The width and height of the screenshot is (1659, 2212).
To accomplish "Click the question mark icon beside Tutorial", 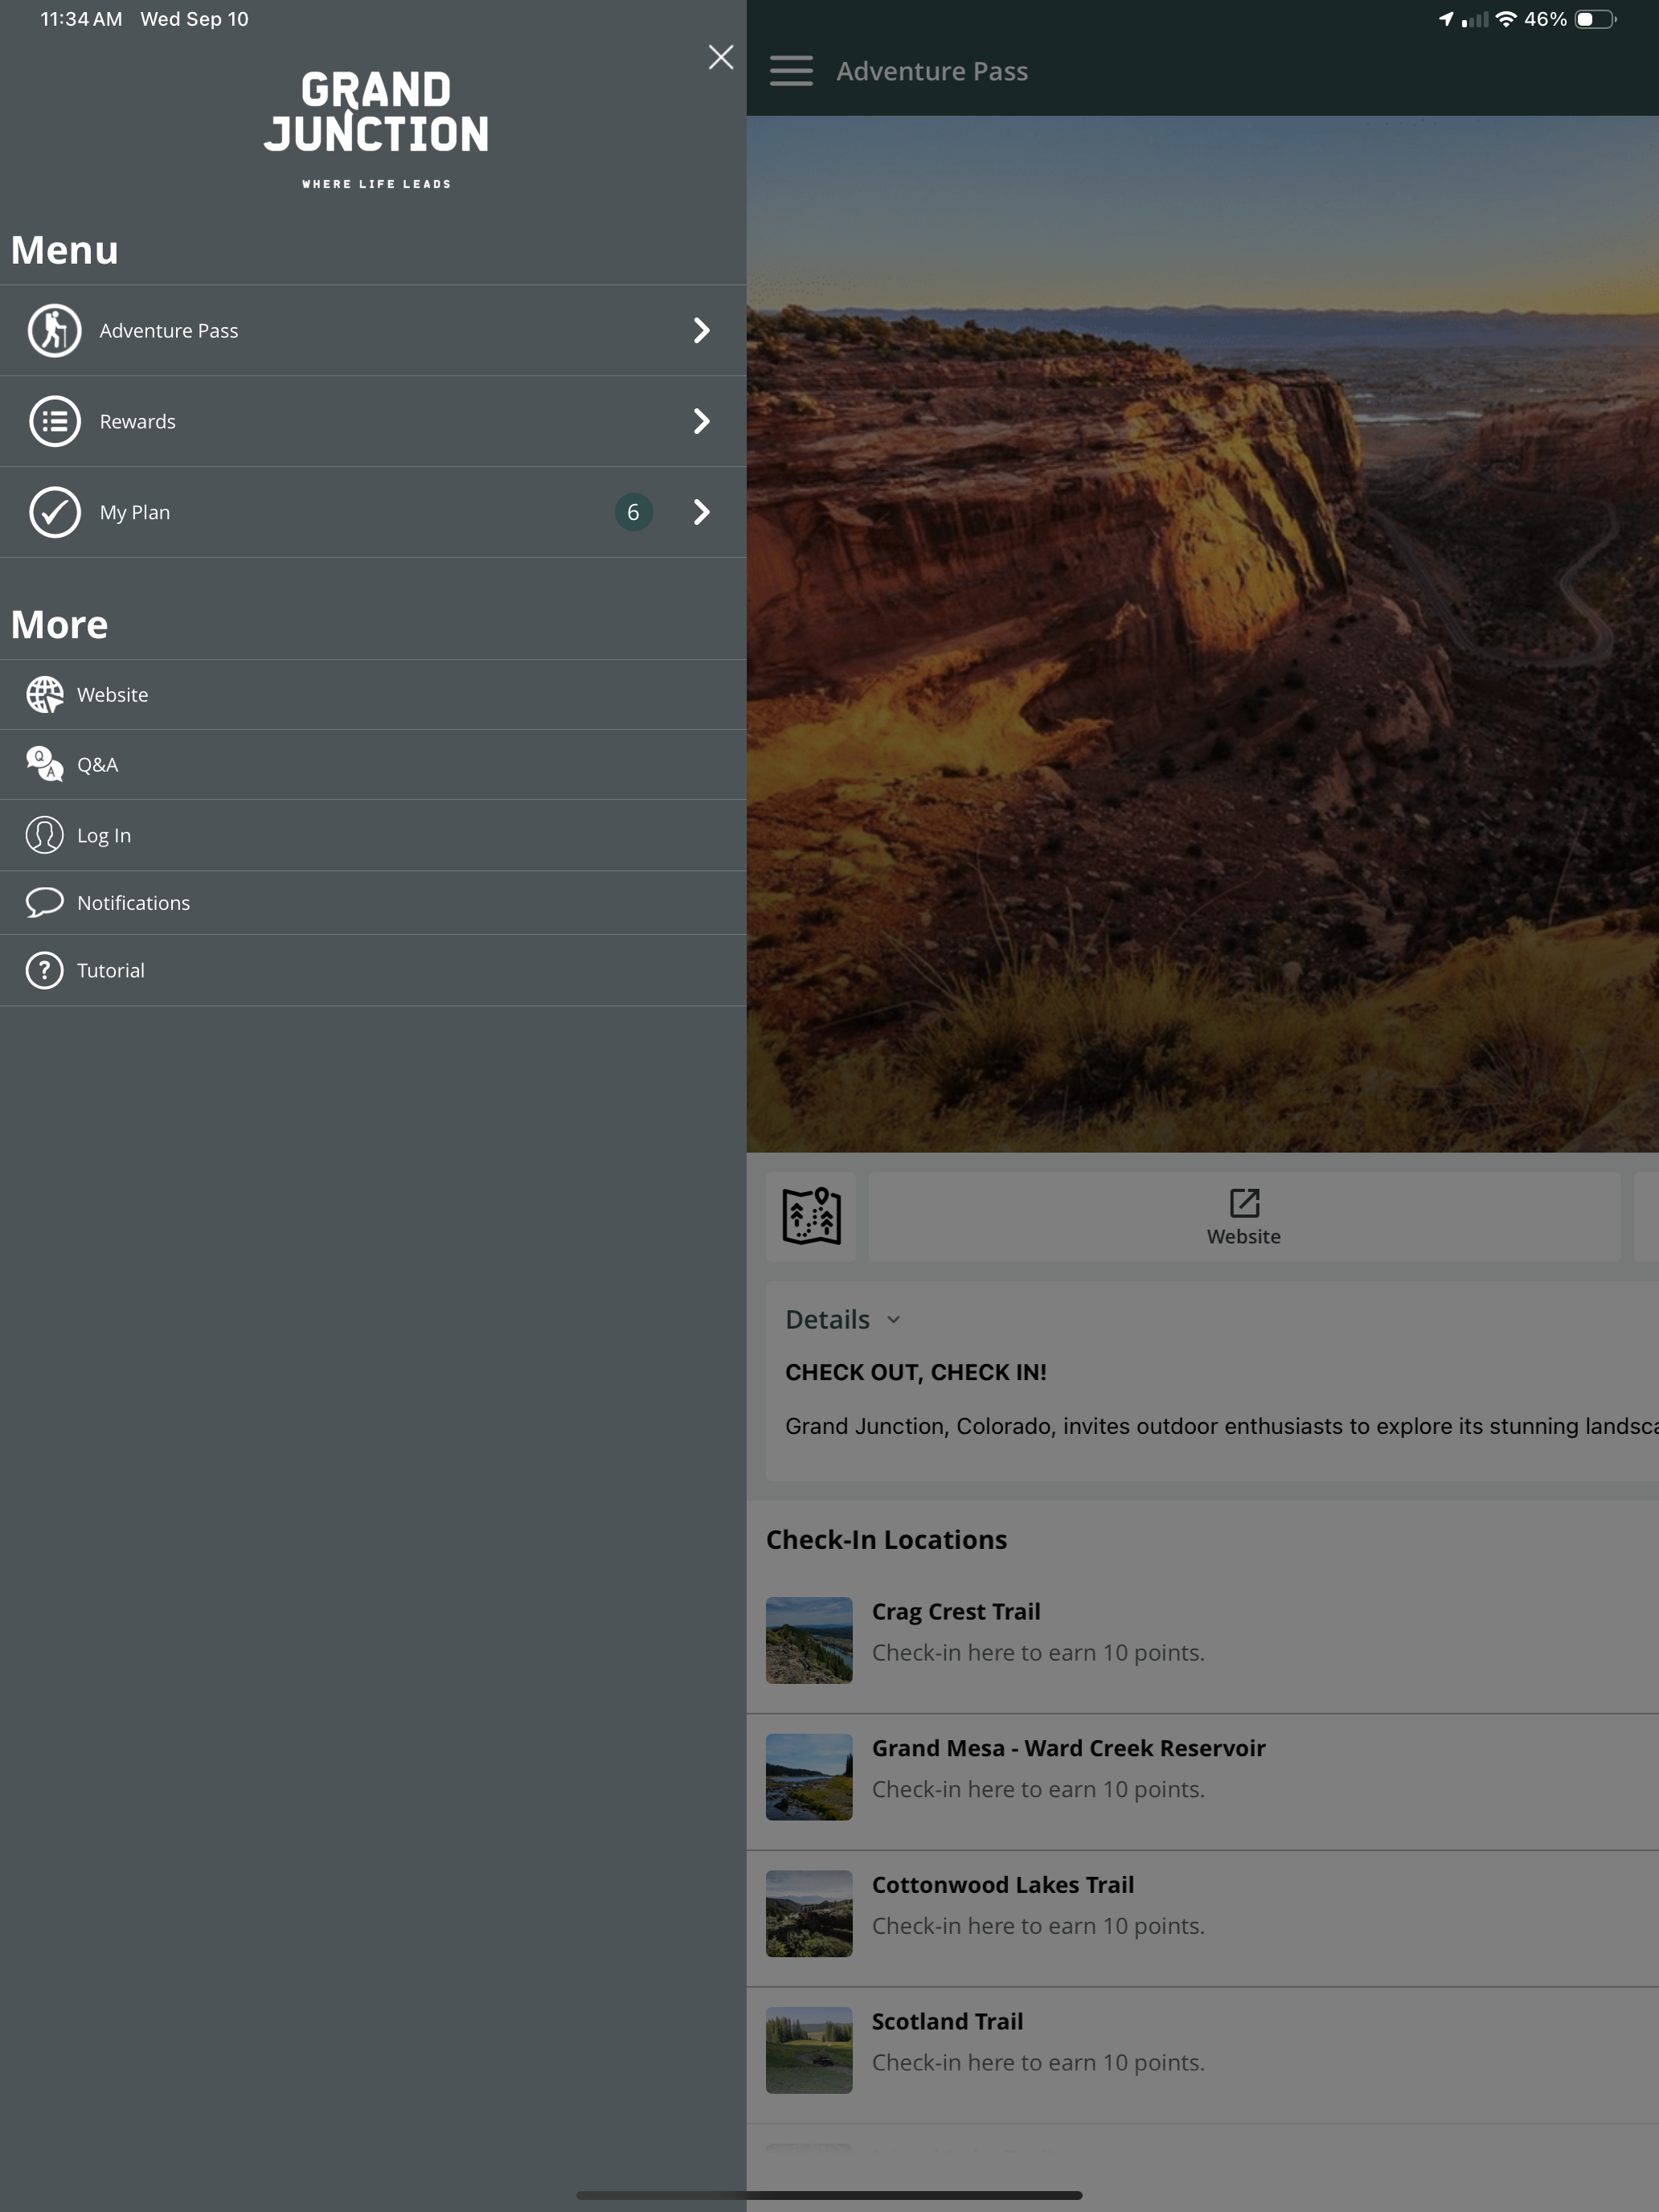I will click(x=45, y=970).
